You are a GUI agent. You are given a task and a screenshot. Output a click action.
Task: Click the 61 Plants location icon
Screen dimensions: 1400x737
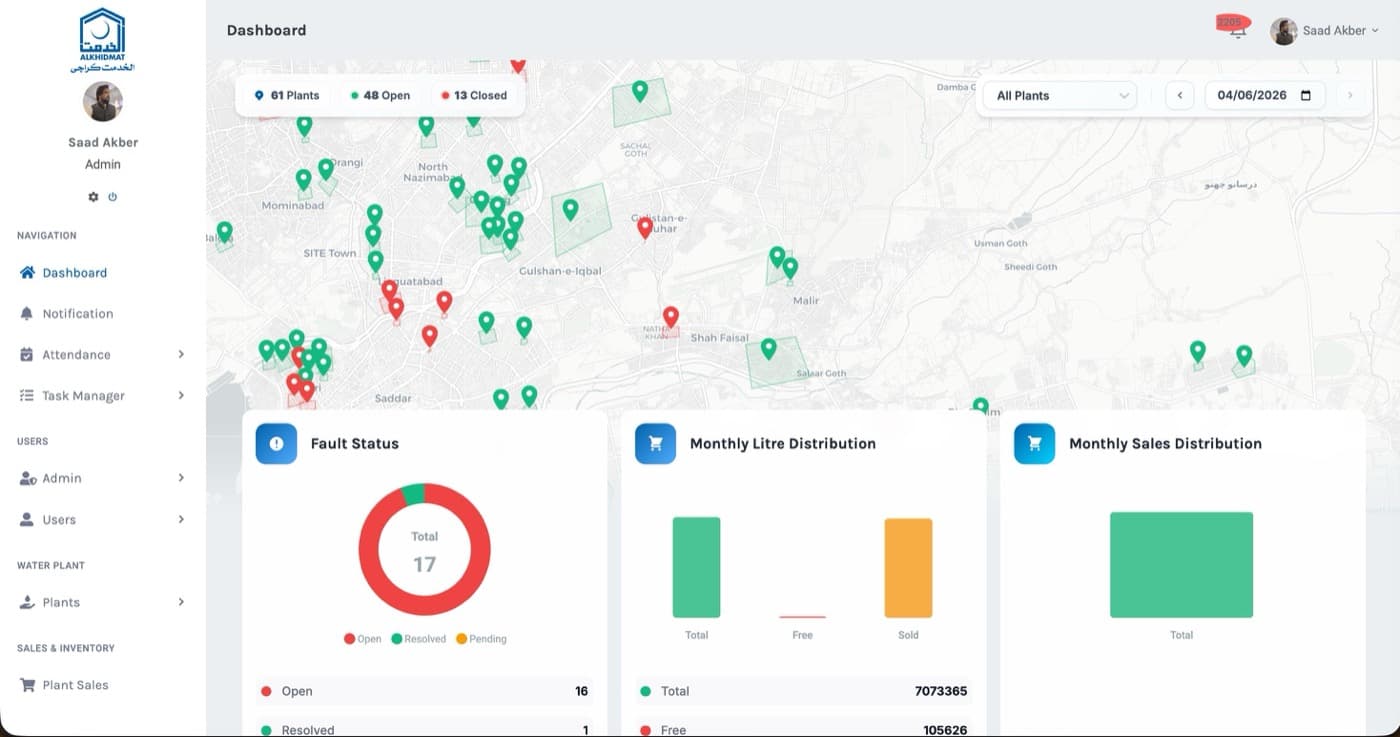point(259,95)
